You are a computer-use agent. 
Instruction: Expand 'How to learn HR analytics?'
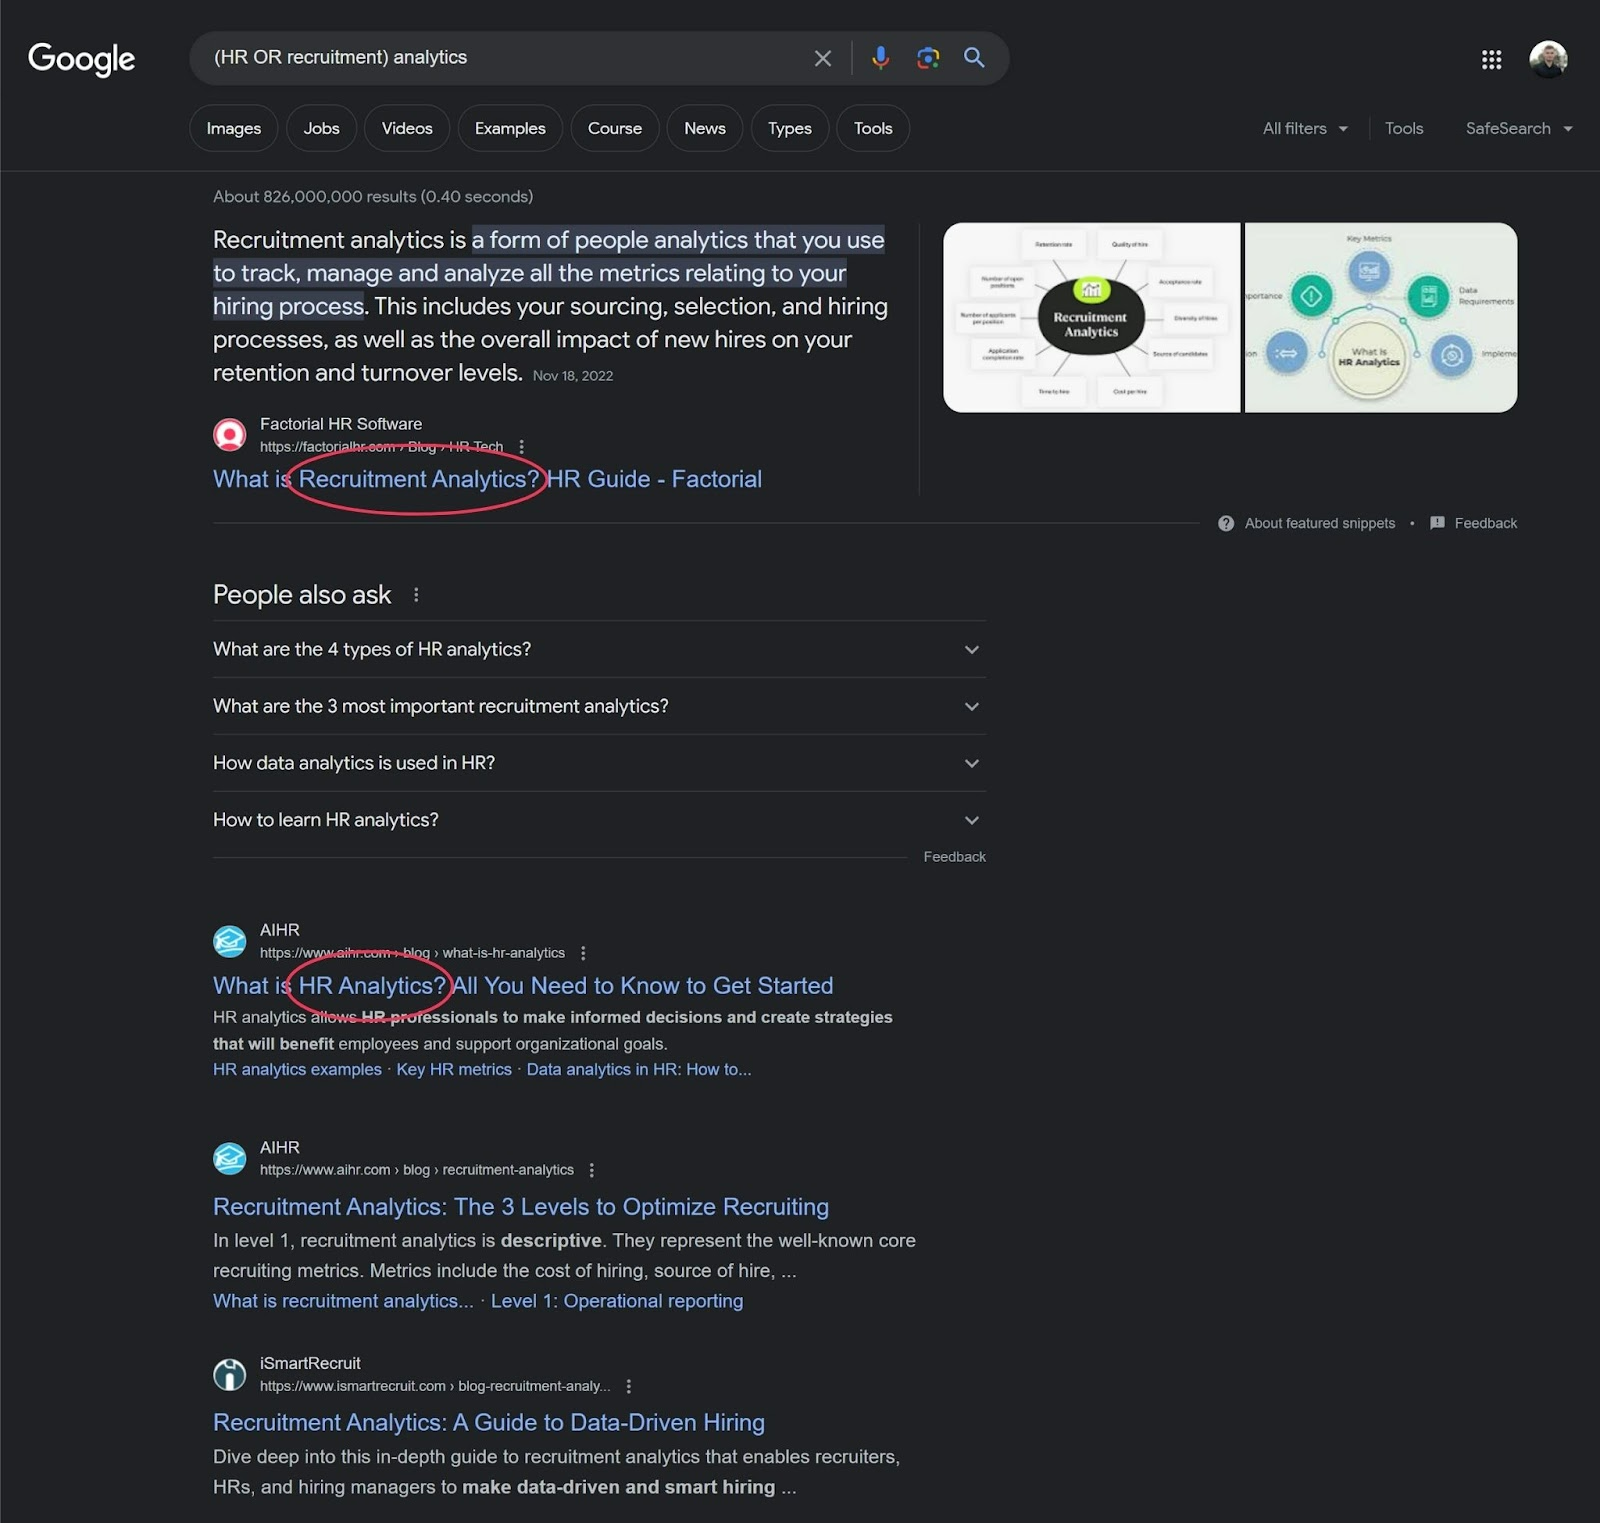[x=599, y=820]
